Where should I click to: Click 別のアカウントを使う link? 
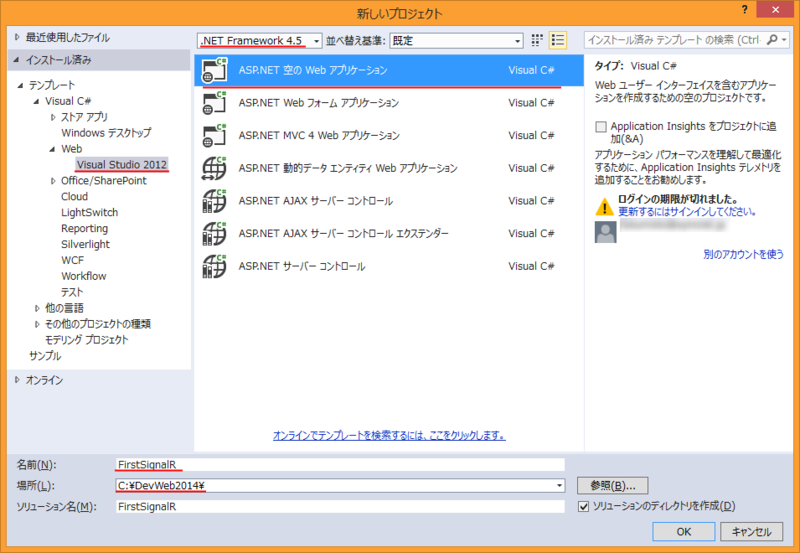pos(743,254)
